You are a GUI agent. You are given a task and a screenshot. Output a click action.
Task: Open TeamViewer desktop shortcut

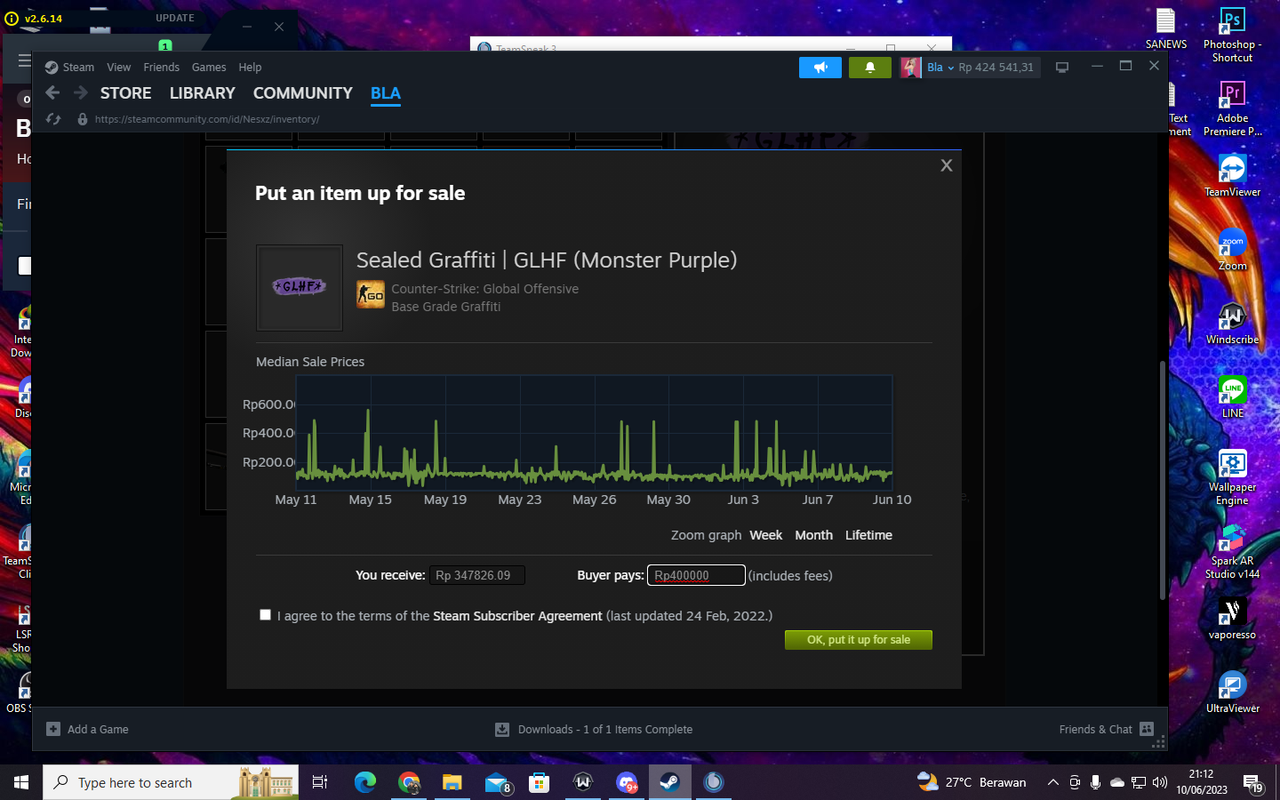pos(1232,176)
